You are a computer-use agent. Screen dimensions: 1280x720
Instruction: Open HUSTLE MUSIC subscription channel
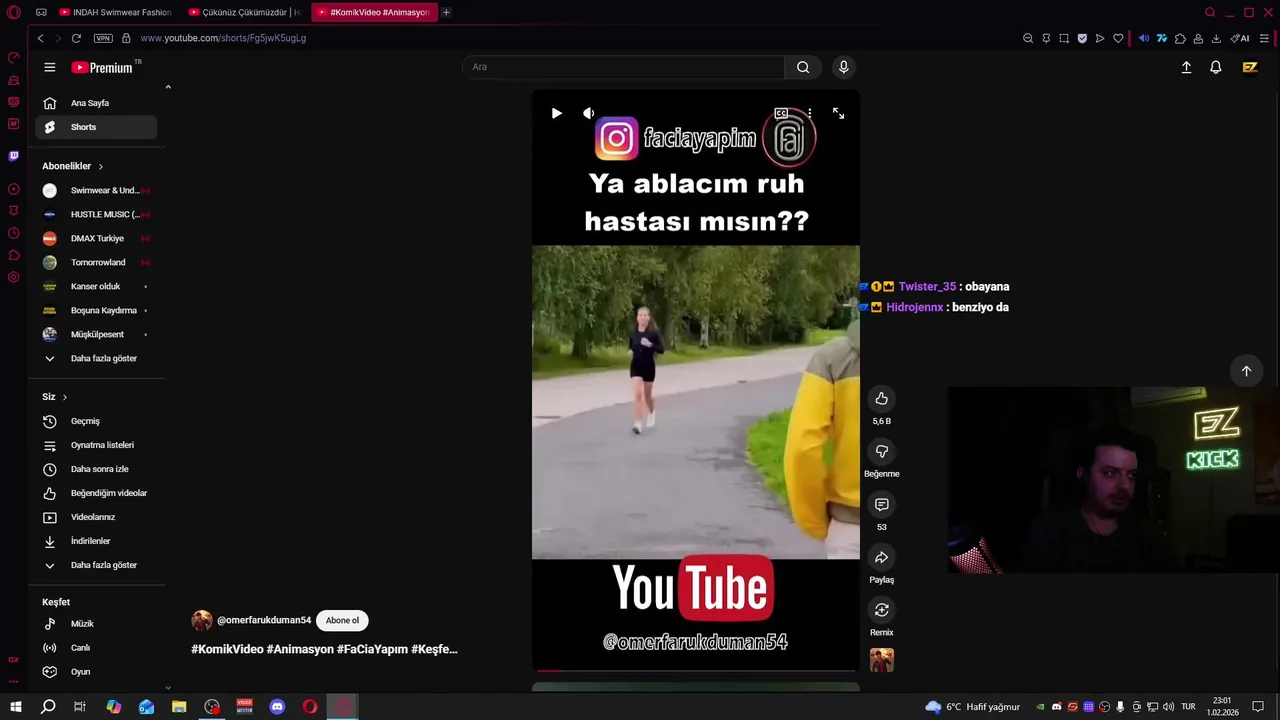click(x=96, y=214)
